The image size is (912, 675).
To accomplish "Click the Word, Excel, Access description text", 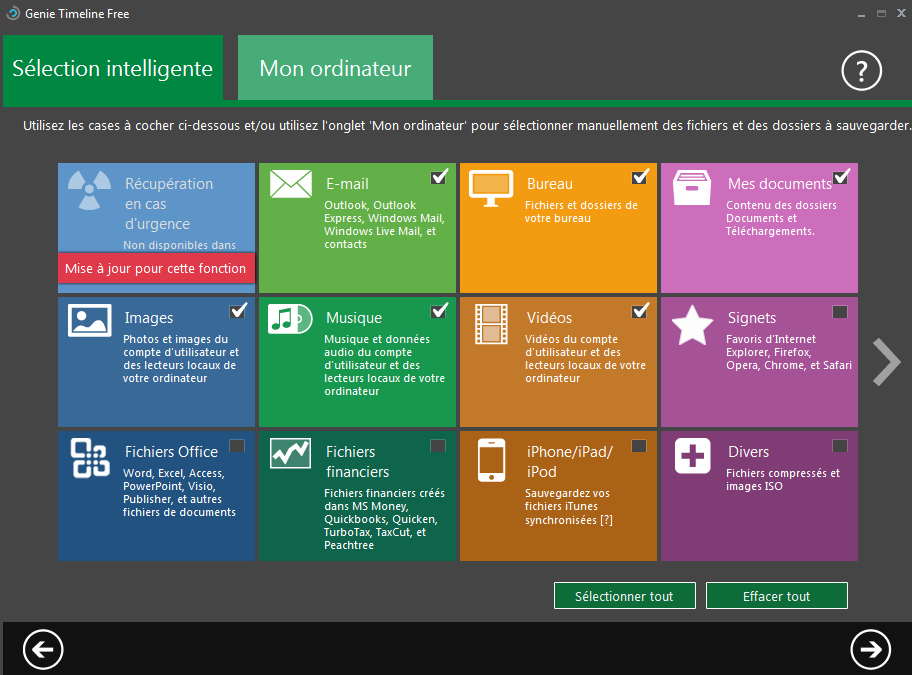I will pyautogui.click(x=179, y=492).
